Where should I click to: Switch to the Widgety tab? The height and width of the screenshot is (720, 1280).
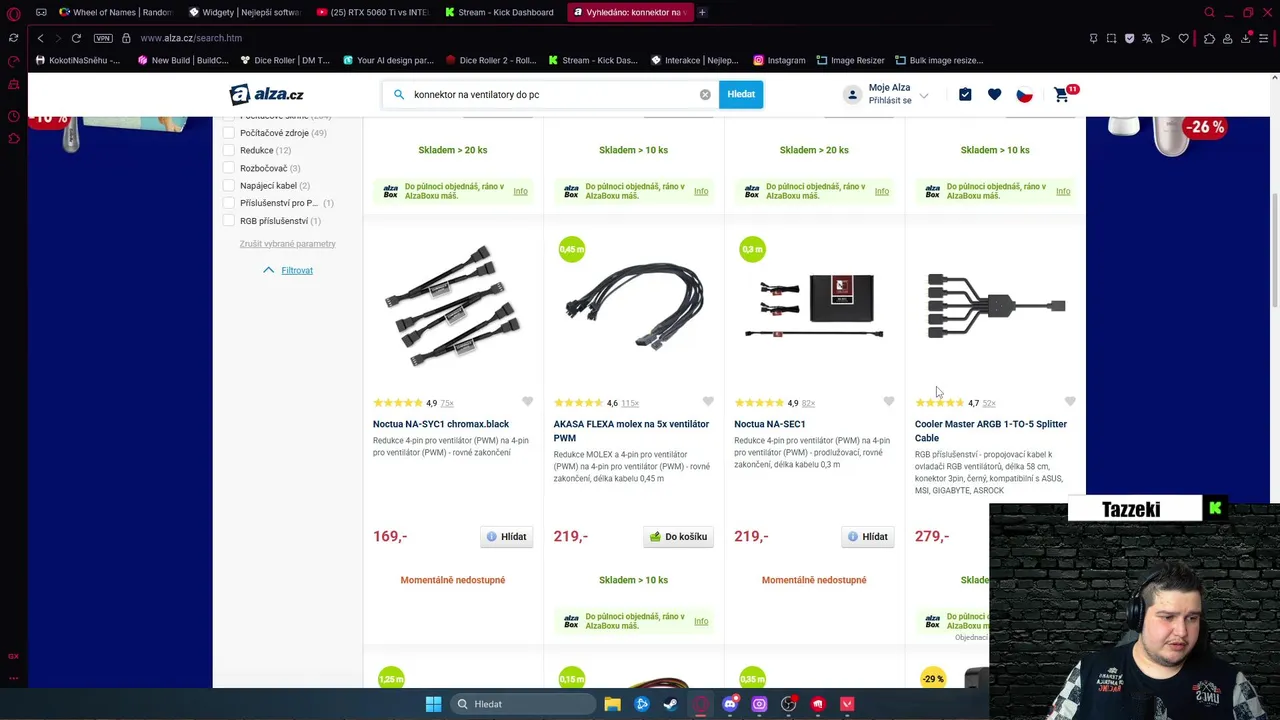[245, 12]
